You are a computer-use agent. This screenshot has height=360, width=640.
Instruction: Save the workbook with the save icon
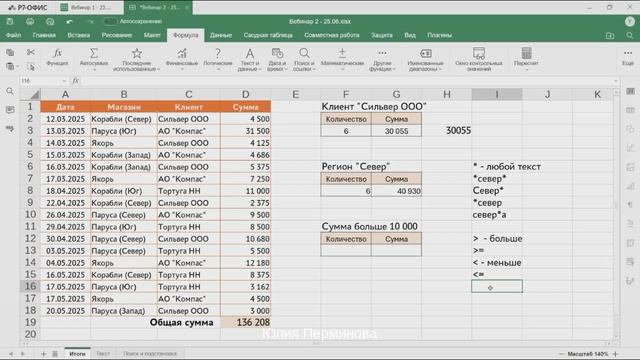pyautogui.click(x=10, y=21)
